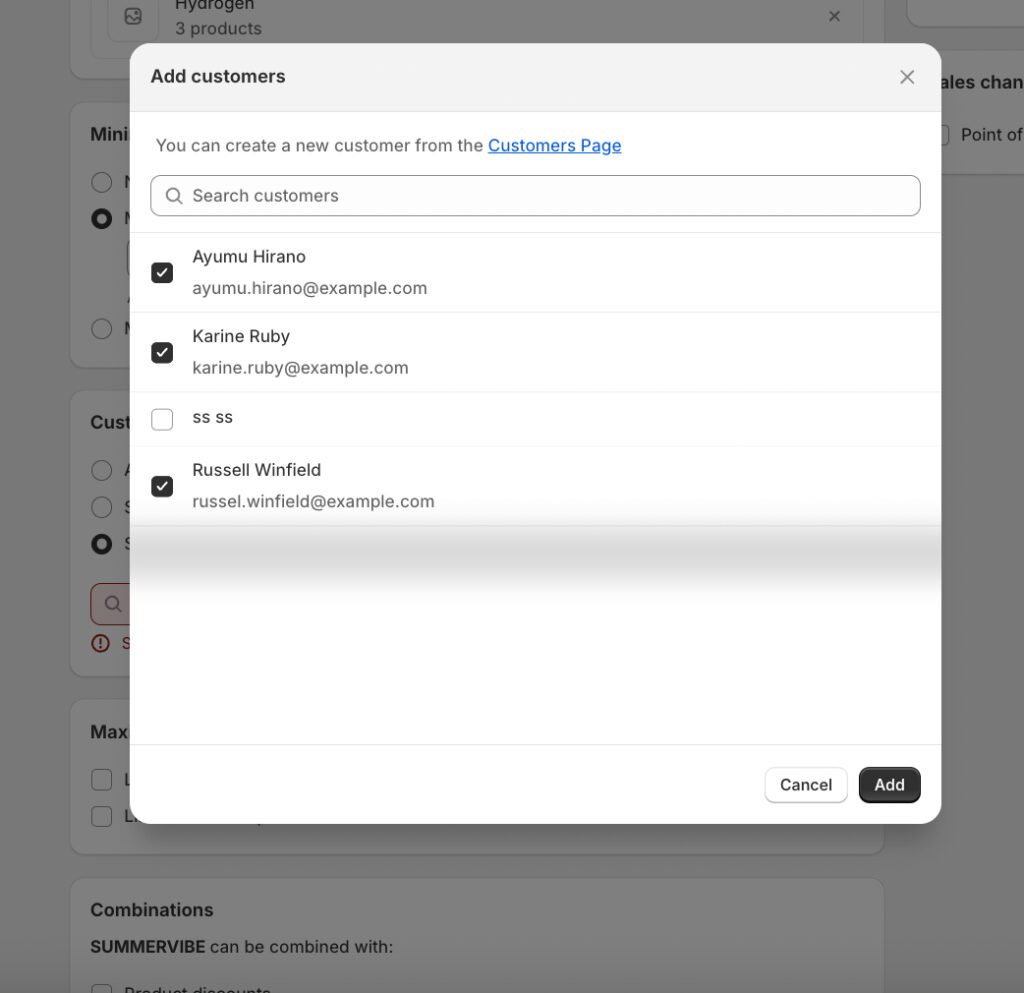Click the magnifying glass in Search customers bar

[173, 196]
